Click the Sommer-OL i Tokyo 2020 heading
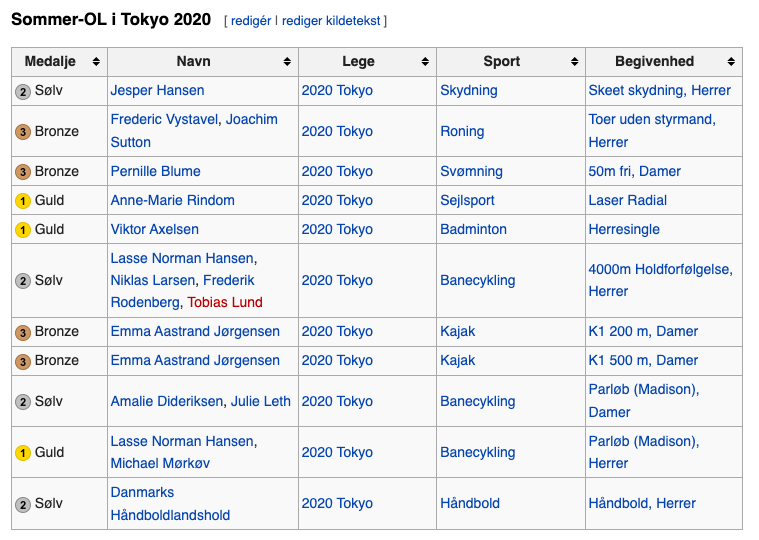This screenshot has height=540, width=759. (x=111, y=19)
